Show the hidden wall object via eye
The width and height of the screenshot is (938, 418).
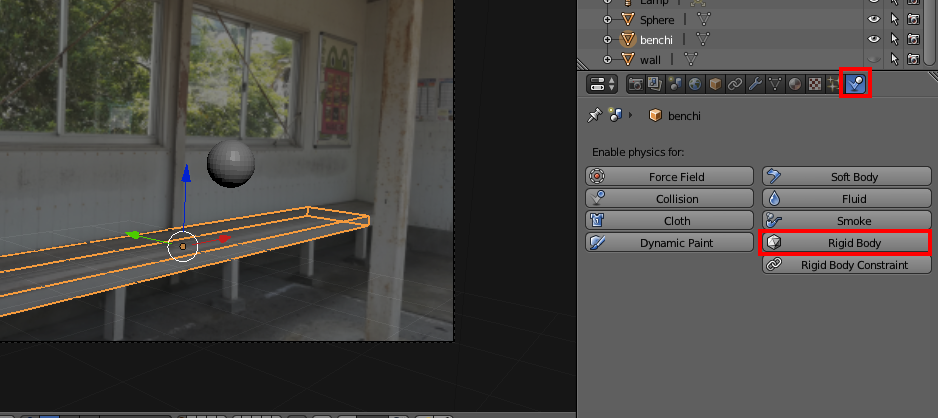point(874,59)
